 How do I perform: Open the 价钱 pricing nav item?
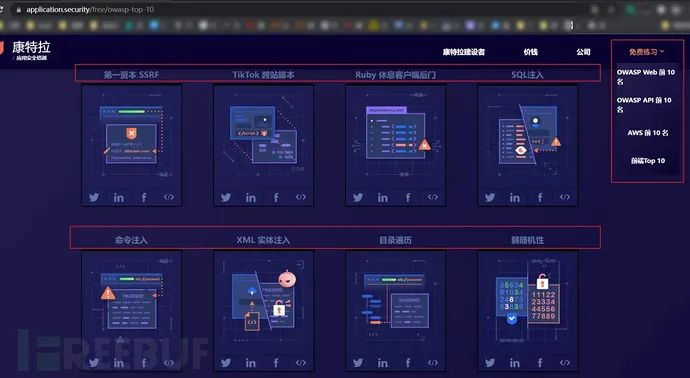(531, 52)
